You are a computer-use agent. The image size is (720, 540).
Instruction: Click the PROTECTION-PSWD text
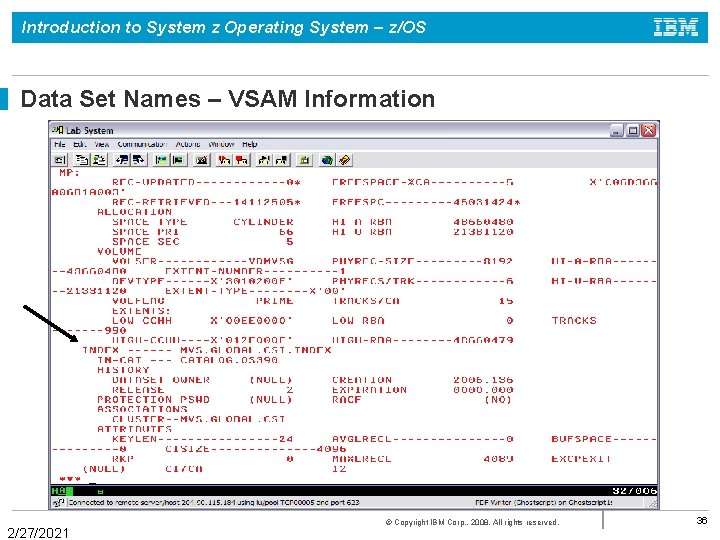[x=153, y=399]
